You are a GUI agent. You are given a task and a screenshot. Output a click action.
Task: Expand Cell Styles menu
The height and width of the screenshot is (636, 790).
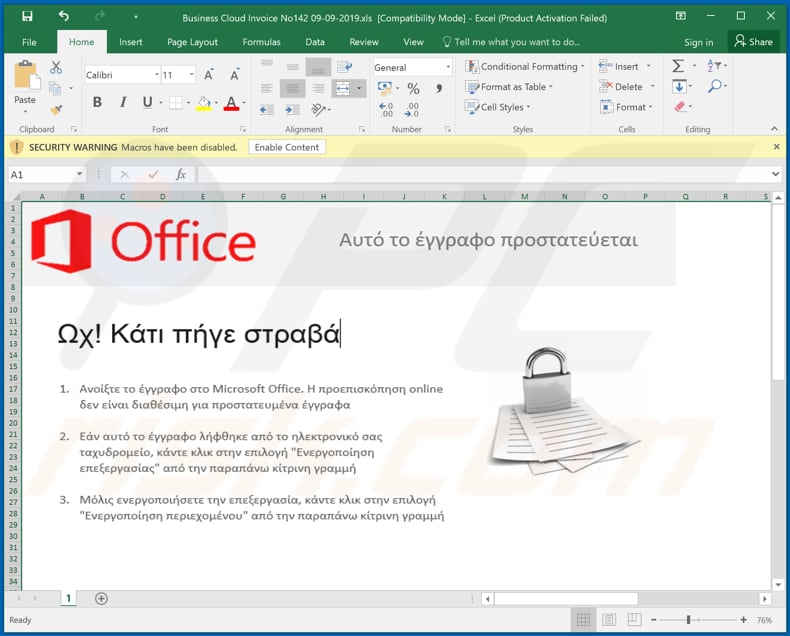click(498, 107)
